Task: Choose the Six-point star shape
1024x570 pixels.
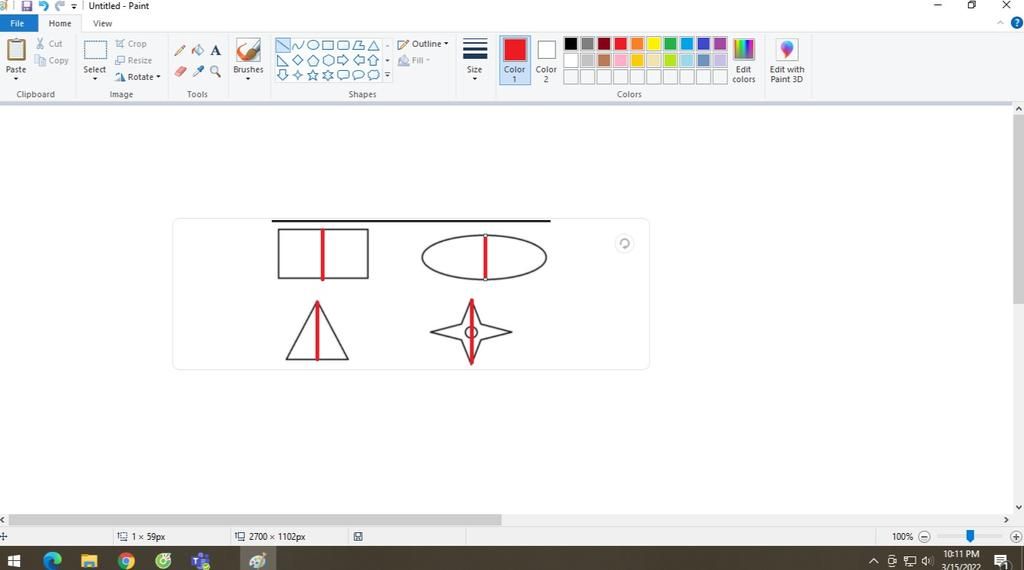Action: 328,75
